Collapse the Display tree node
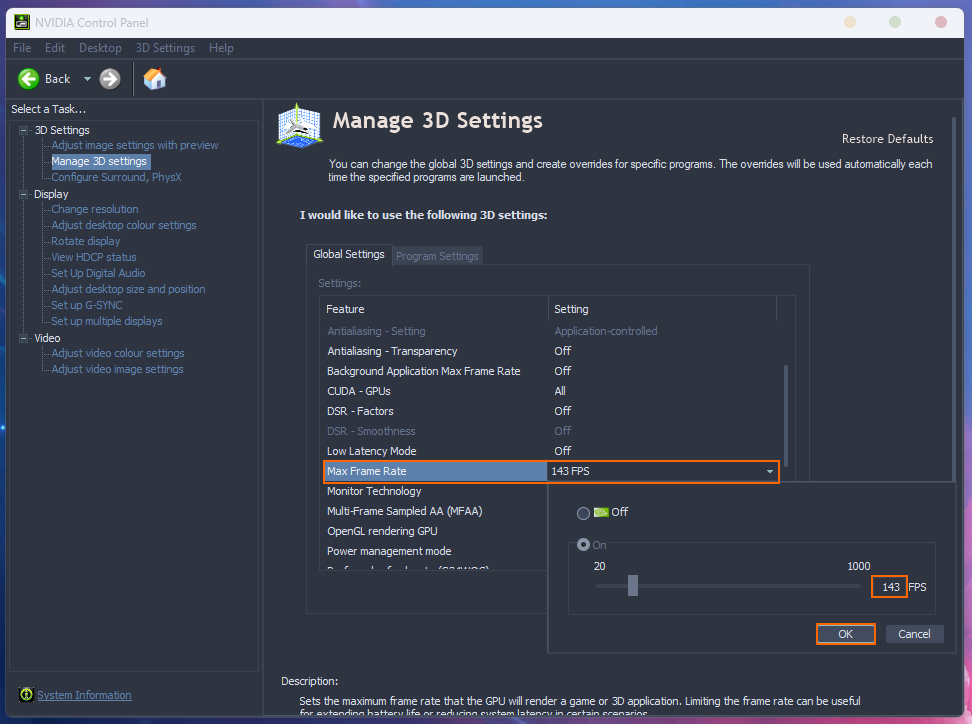 [24, 194]
